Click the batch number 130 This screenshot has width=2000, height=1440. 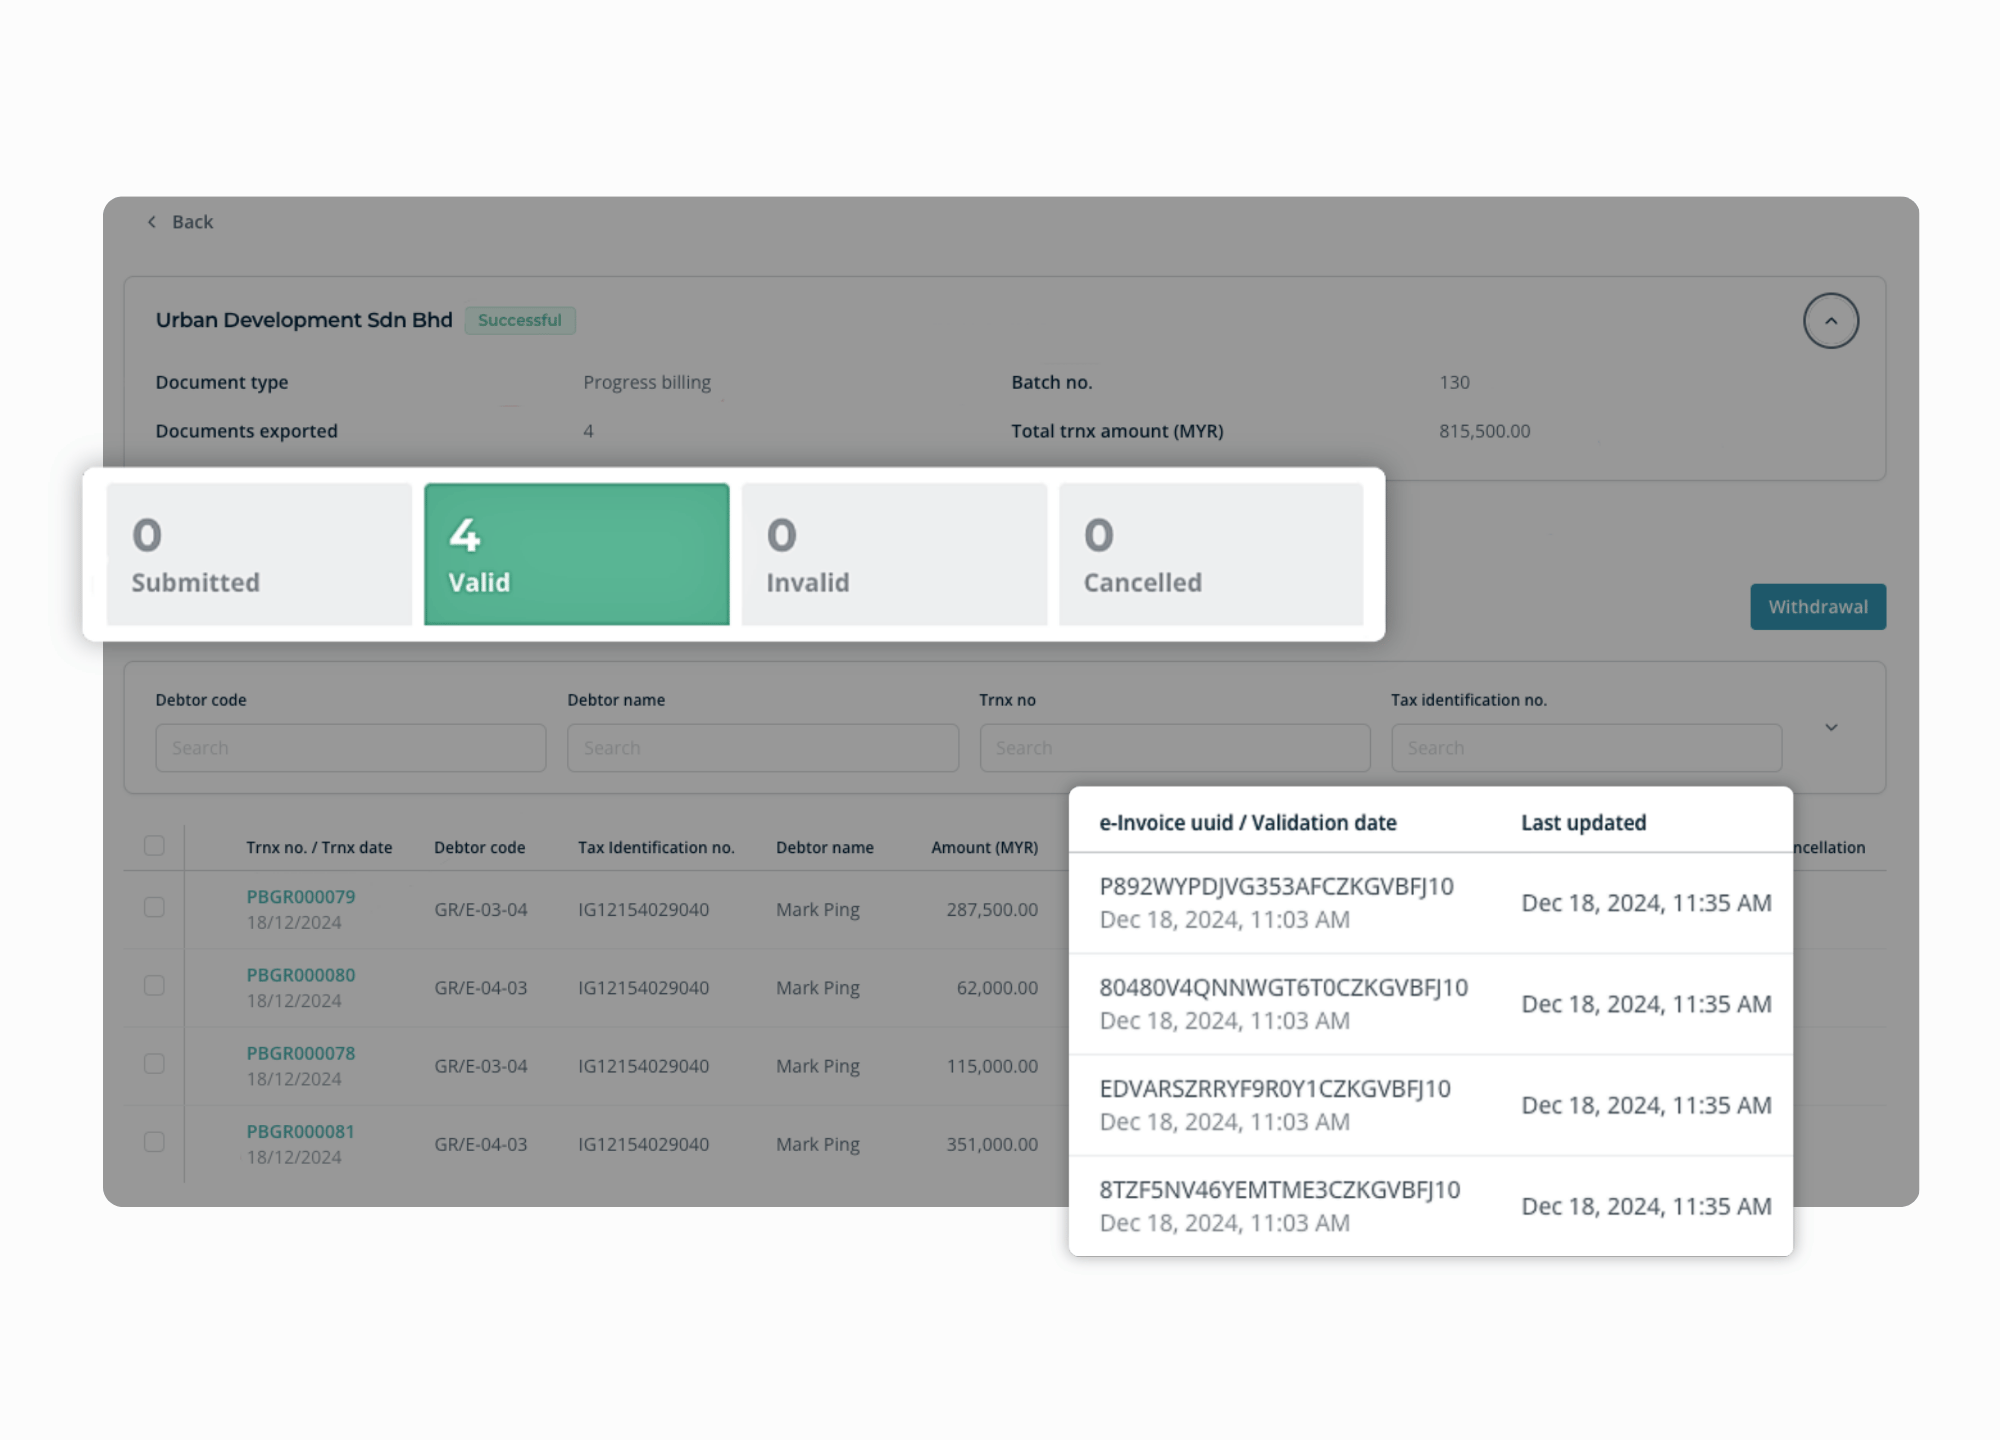tap(1455, 382)
